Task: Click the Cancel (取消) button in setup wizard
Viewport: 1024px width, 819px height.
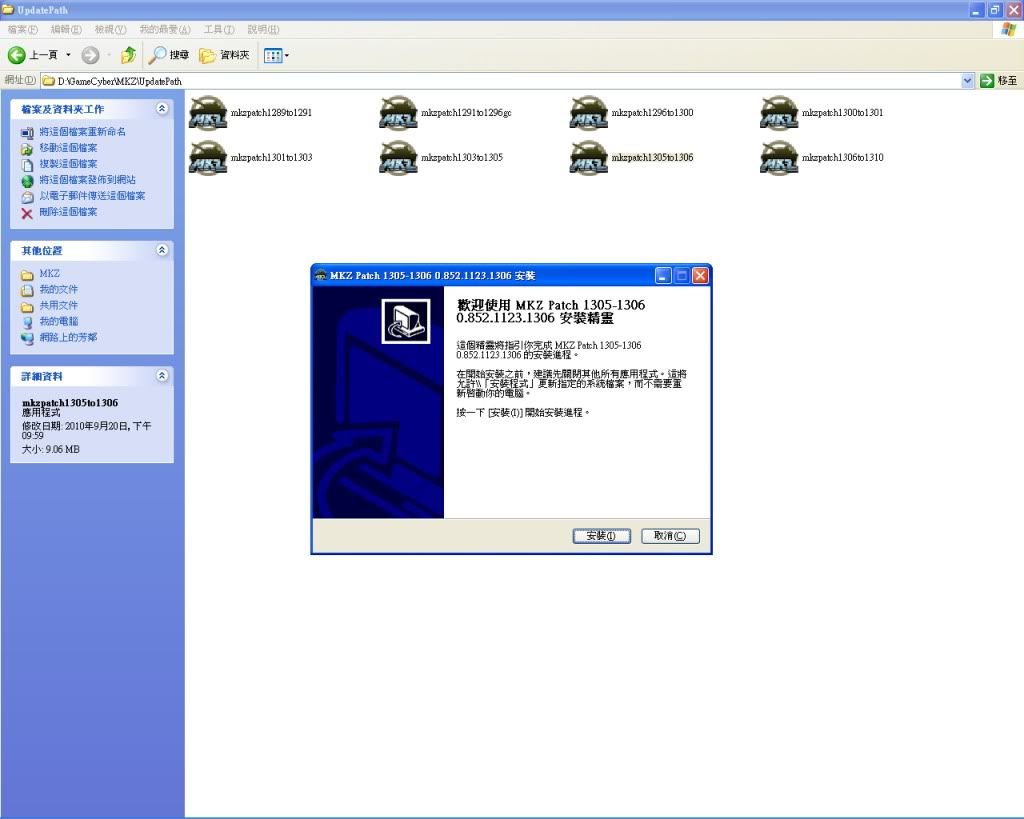Action: coord(670,536)
